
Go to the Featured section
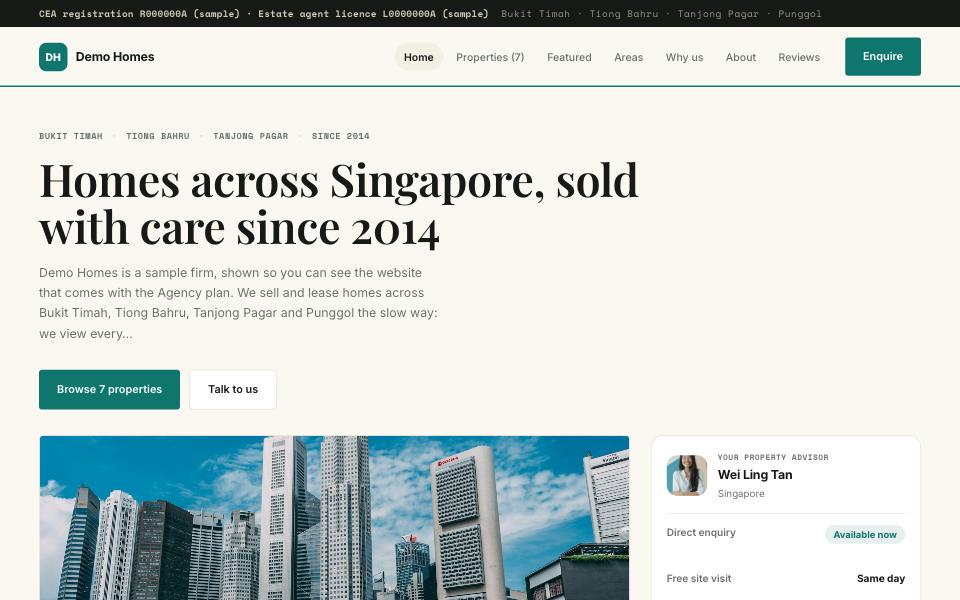569,57
